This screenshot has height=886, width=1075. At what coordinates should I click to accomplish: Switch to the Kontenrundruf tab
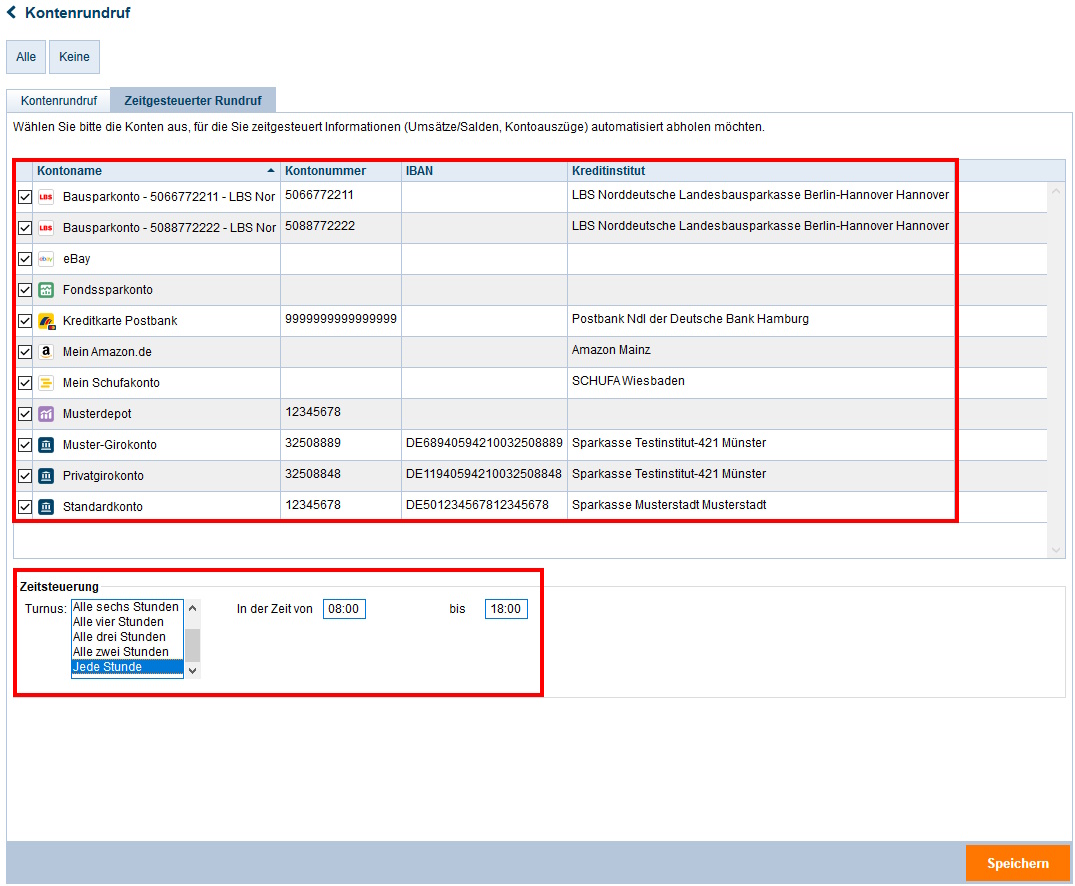pos(59,101)
